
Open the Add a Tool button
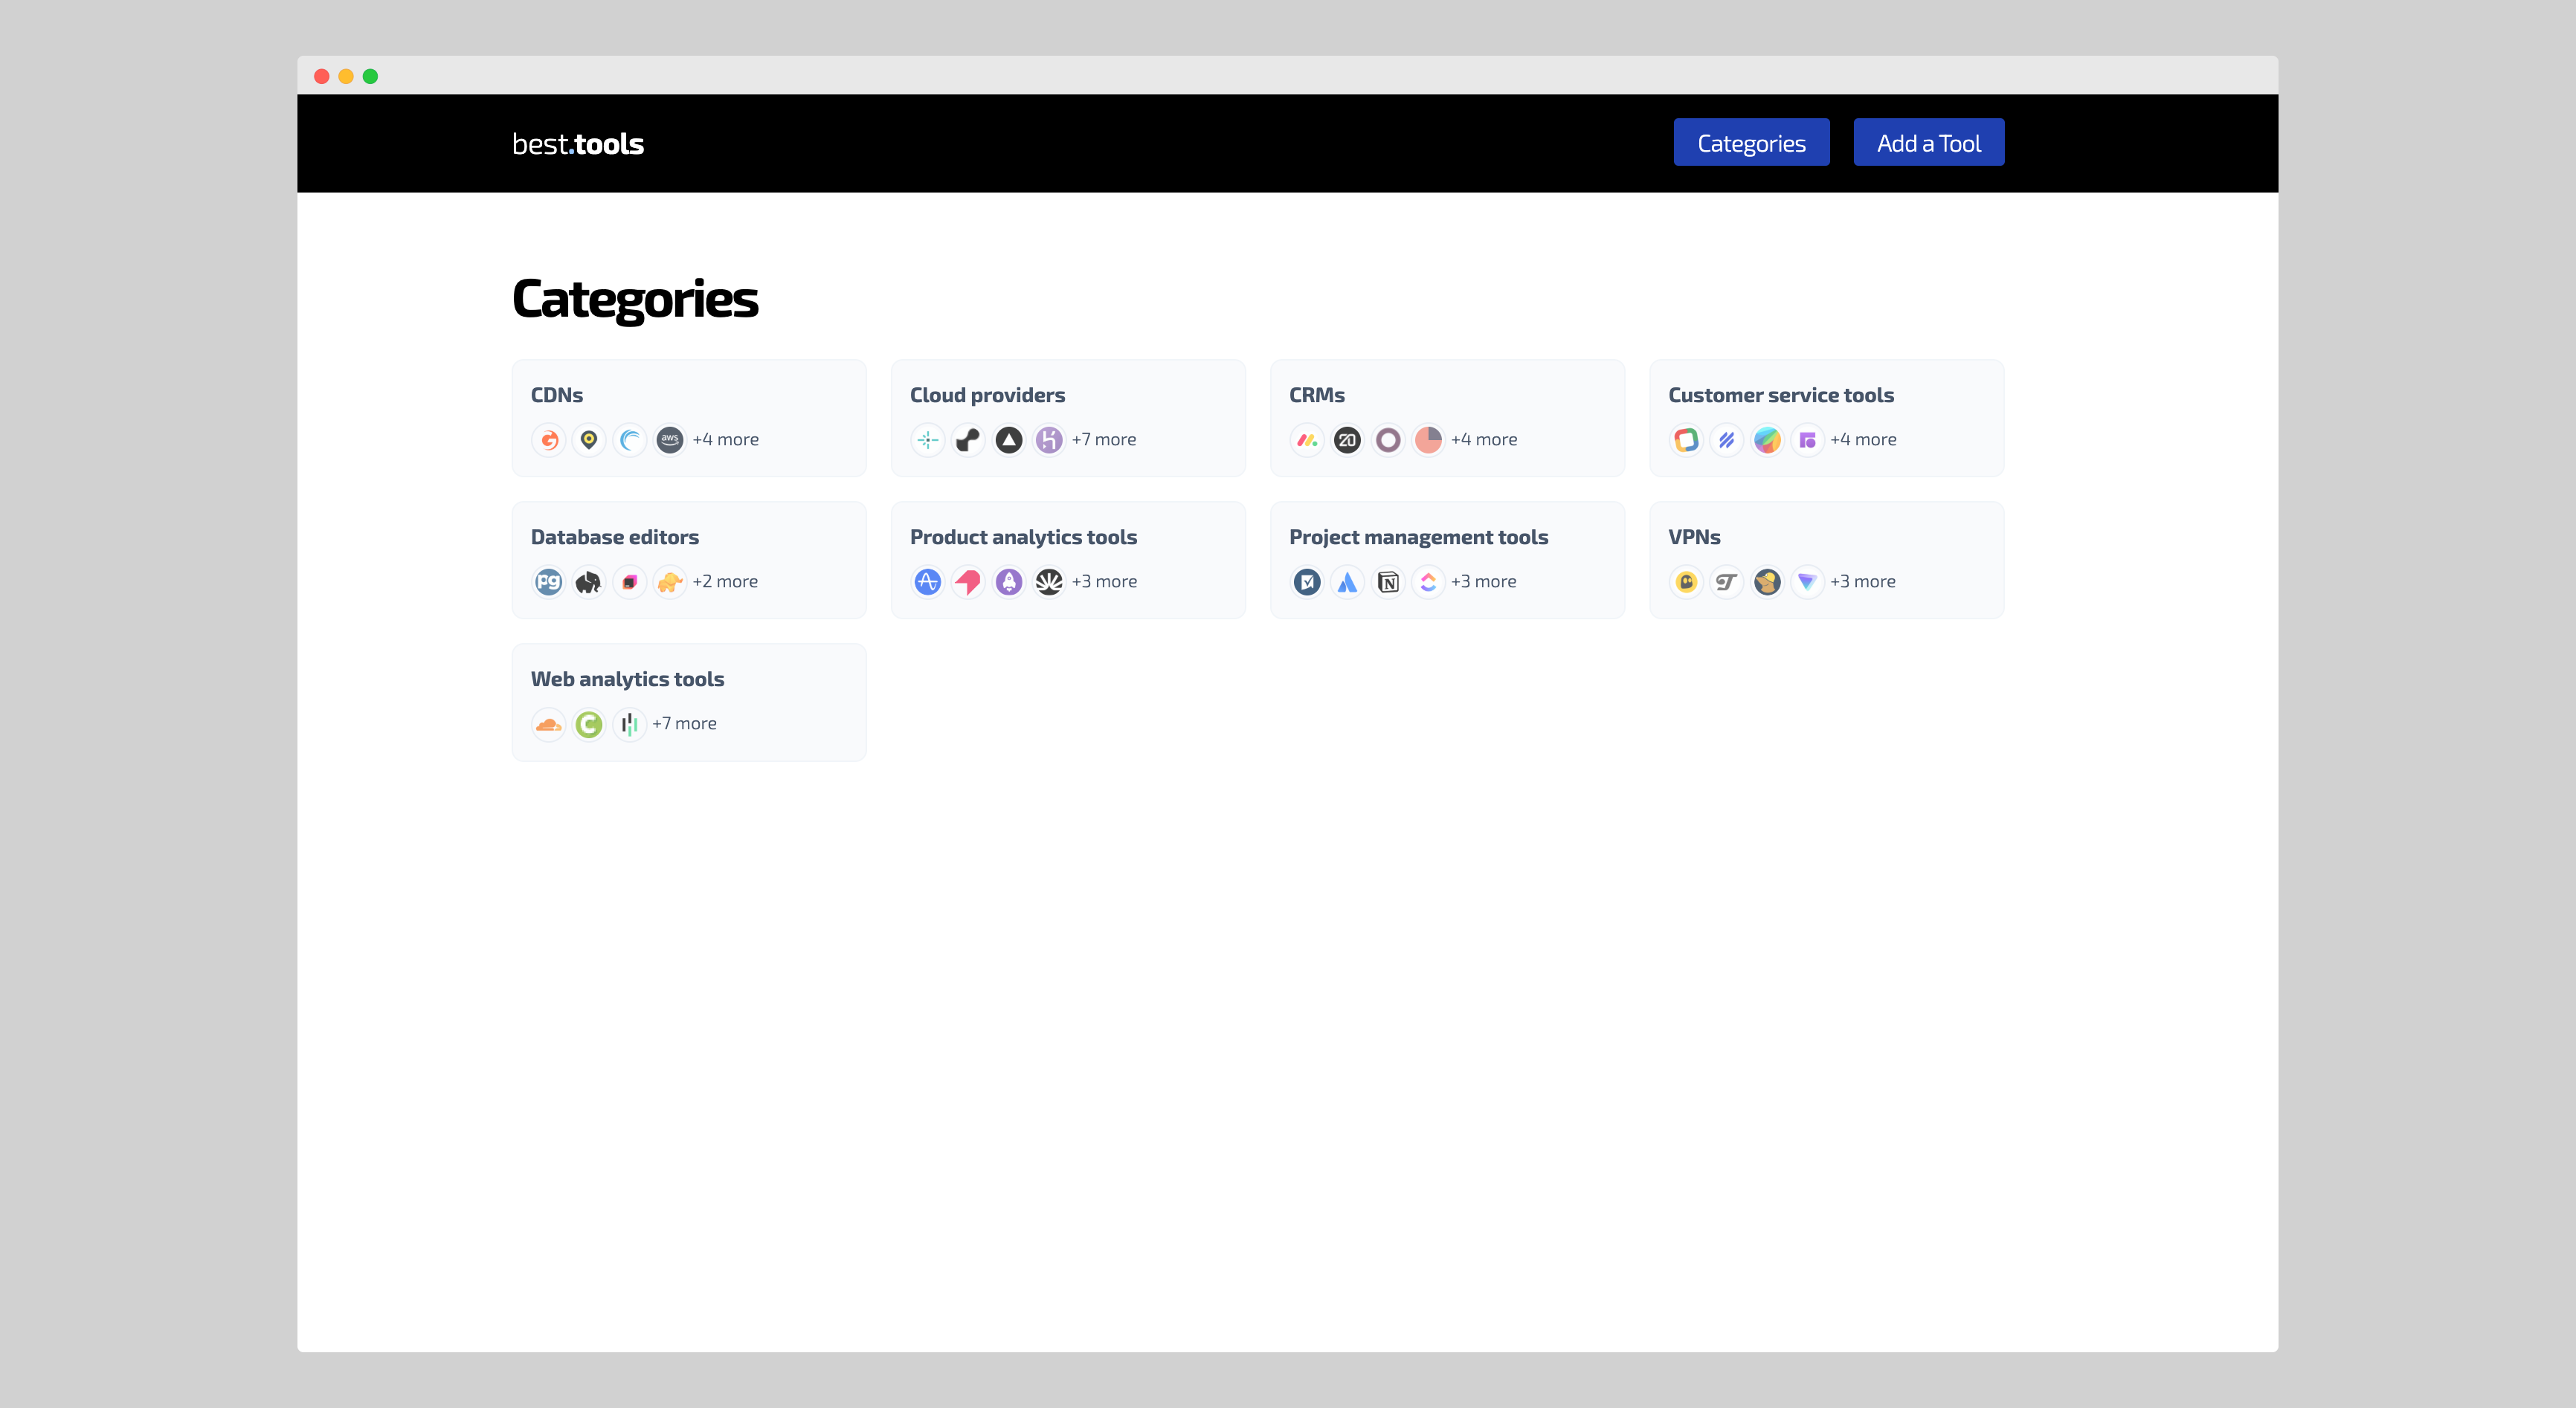click(1928, 142)
